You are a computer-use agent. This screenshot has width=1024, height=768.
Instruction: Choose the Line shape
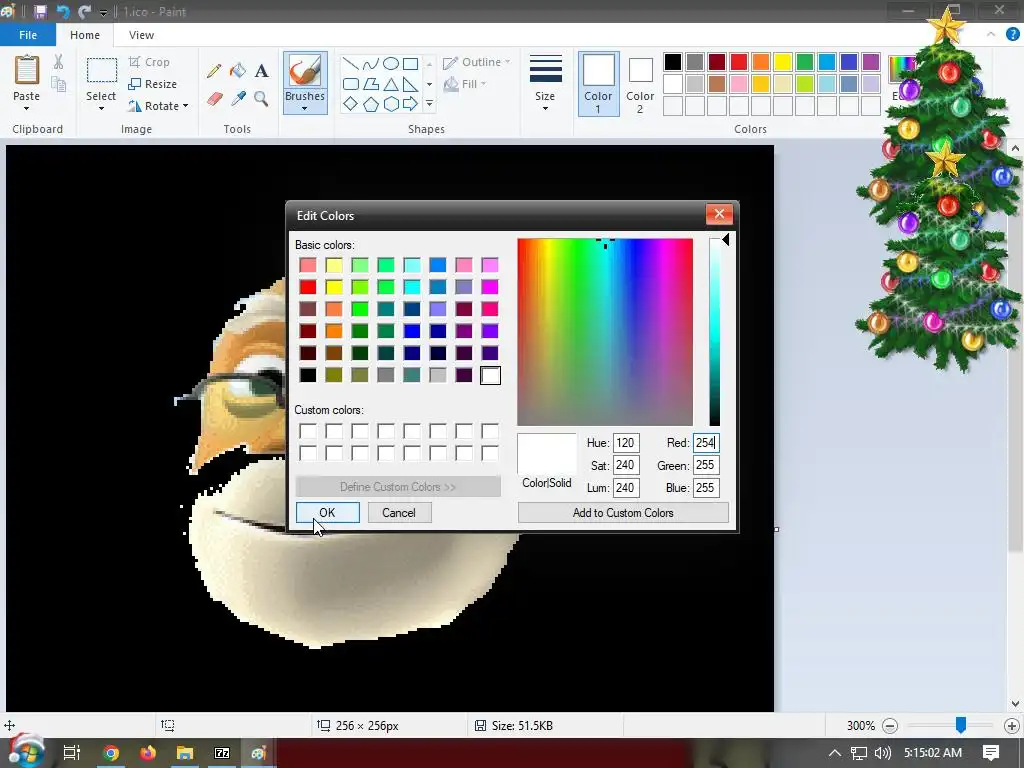coord(351,63)
